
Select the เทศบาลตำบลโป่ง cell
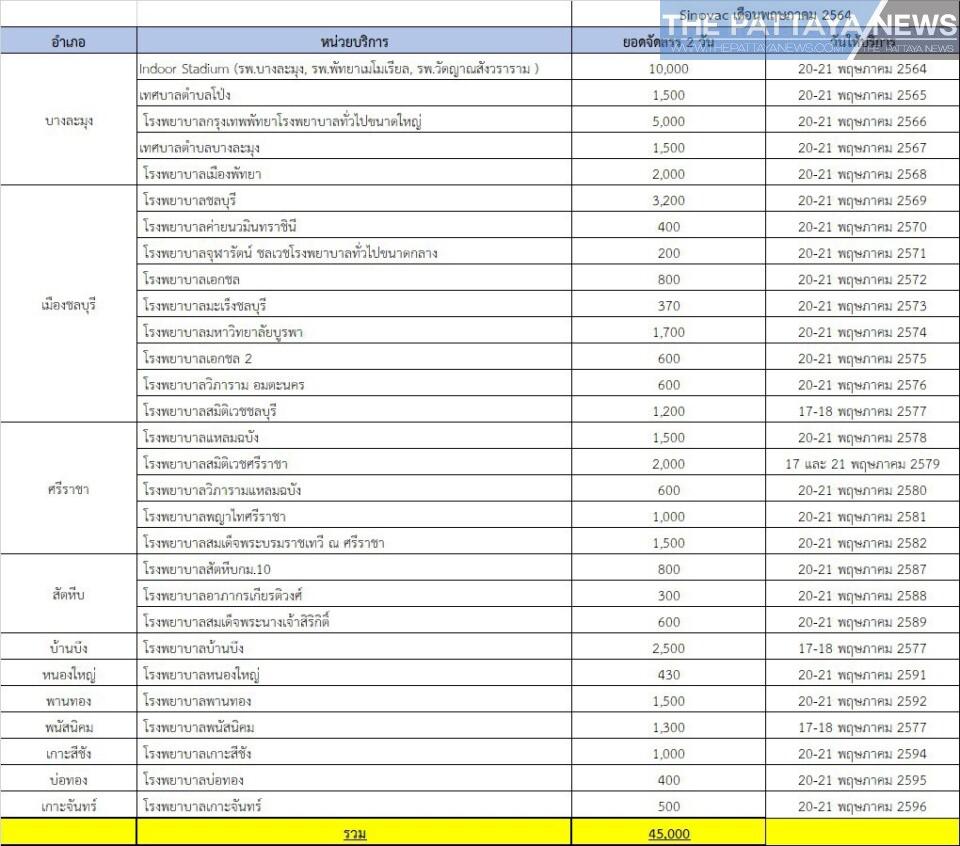[354, 95]
